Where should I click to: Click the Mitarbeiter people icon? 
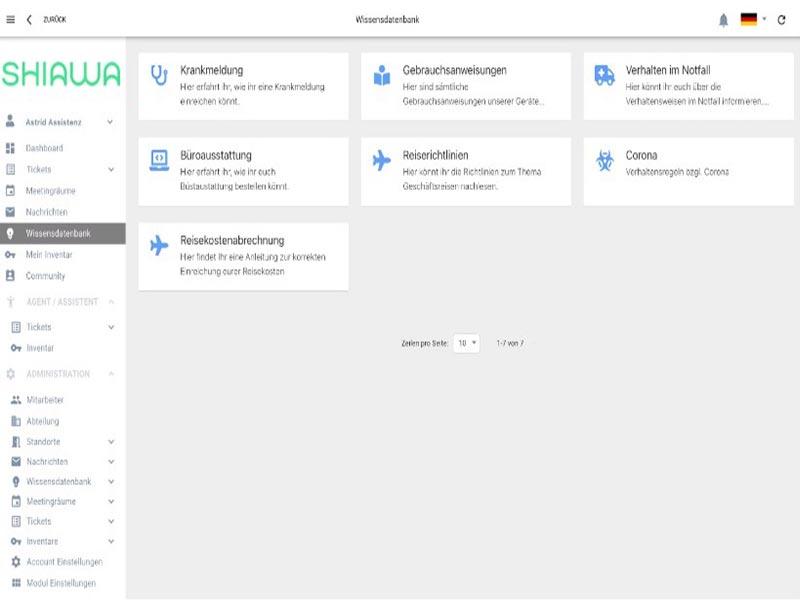pos(16,400)
